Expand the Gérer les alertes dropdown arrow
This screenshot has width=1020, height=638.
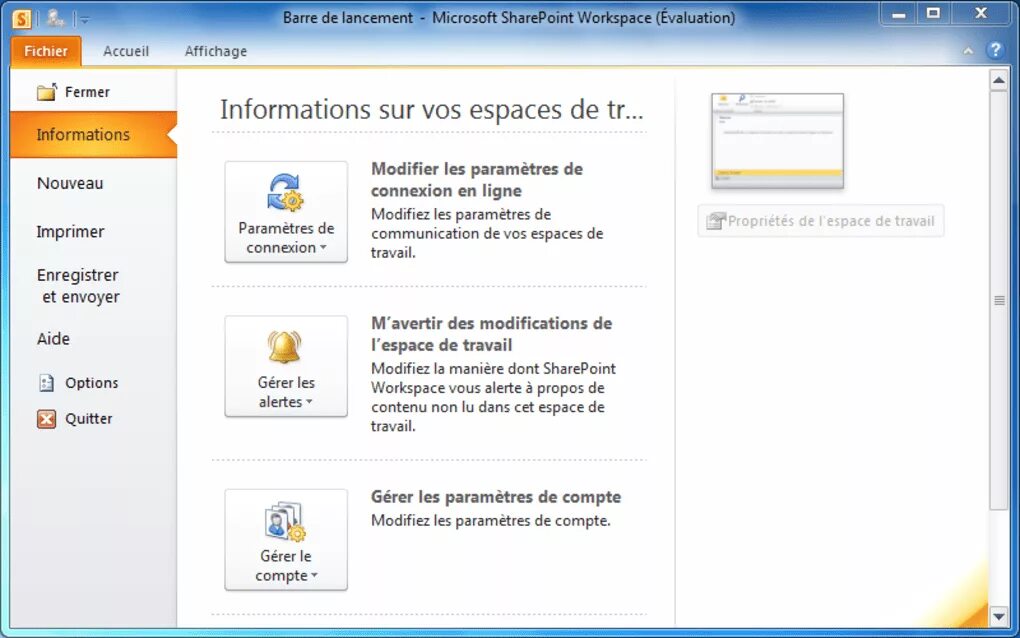click(309, 401)
